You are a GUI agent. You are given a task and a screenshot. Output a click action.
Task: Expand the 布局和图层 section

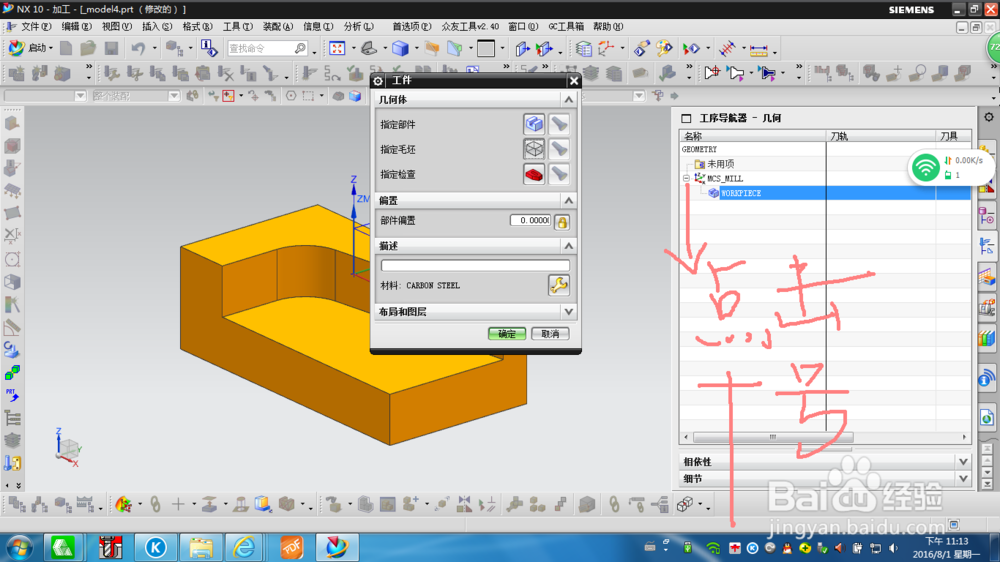(568, 311)
